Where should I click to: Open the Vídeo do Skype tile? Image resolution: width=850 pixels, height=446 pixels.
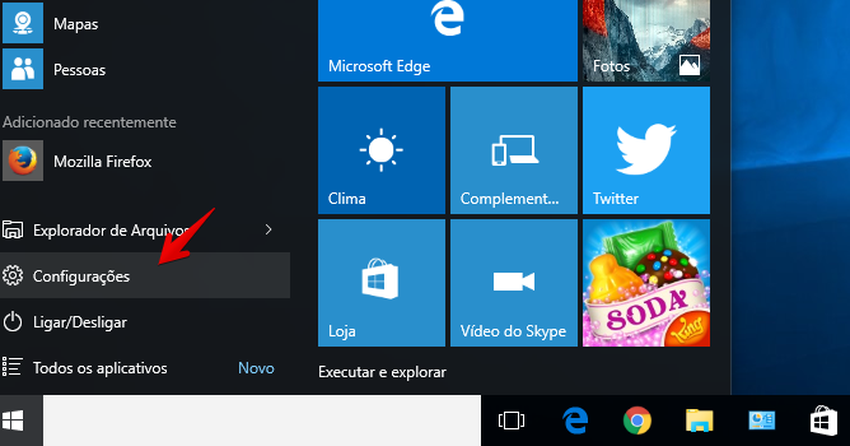pyautogui.click(x=514, y=283)
